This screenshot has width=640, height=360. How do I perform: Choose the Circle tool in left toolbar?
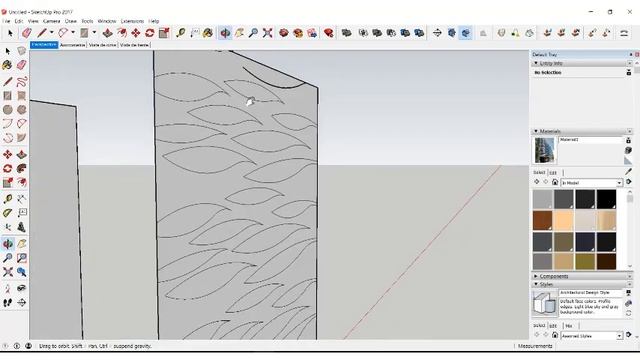[x=8, y=109]
